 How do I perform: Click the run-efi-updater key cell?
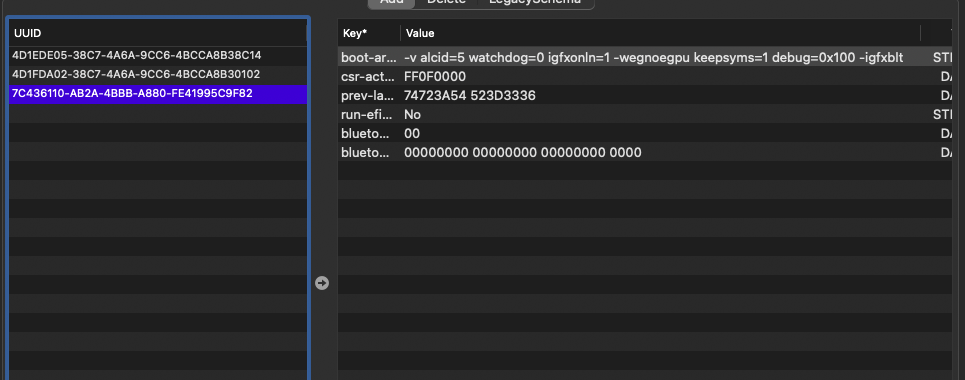pos(369,115)
